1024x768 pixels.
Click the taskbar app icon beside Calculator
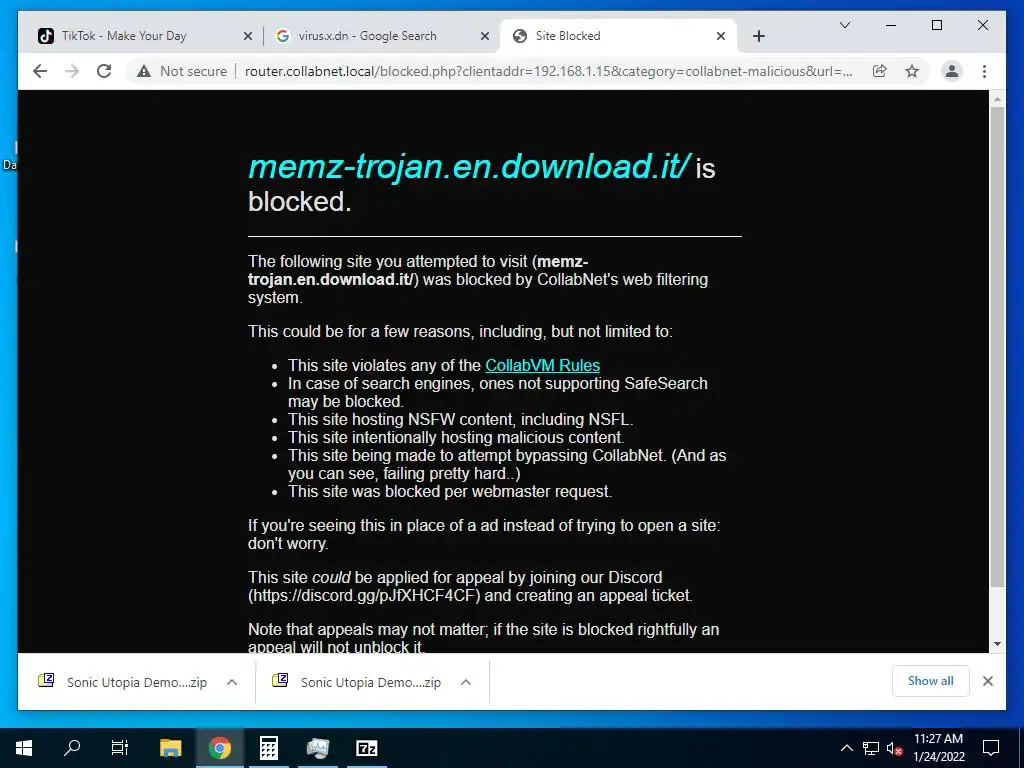(x=317, y=748)
